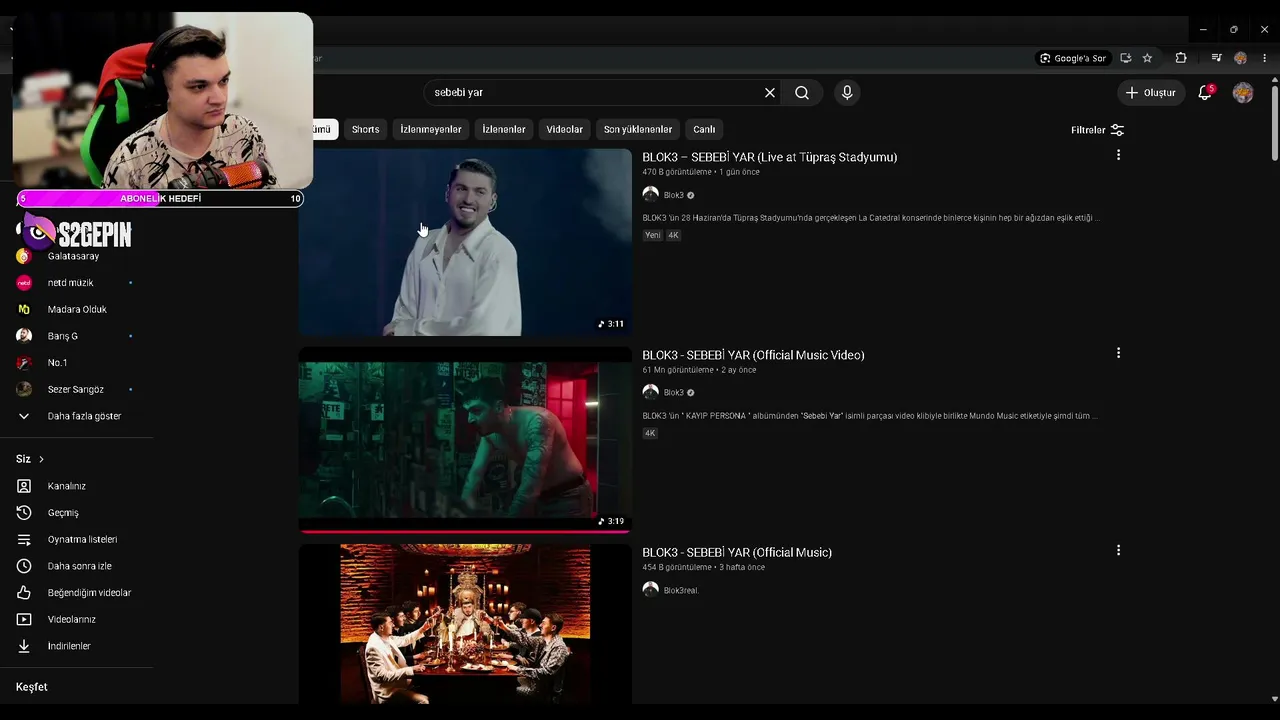Open the Official Music Video thumbnail

(465, 440)
